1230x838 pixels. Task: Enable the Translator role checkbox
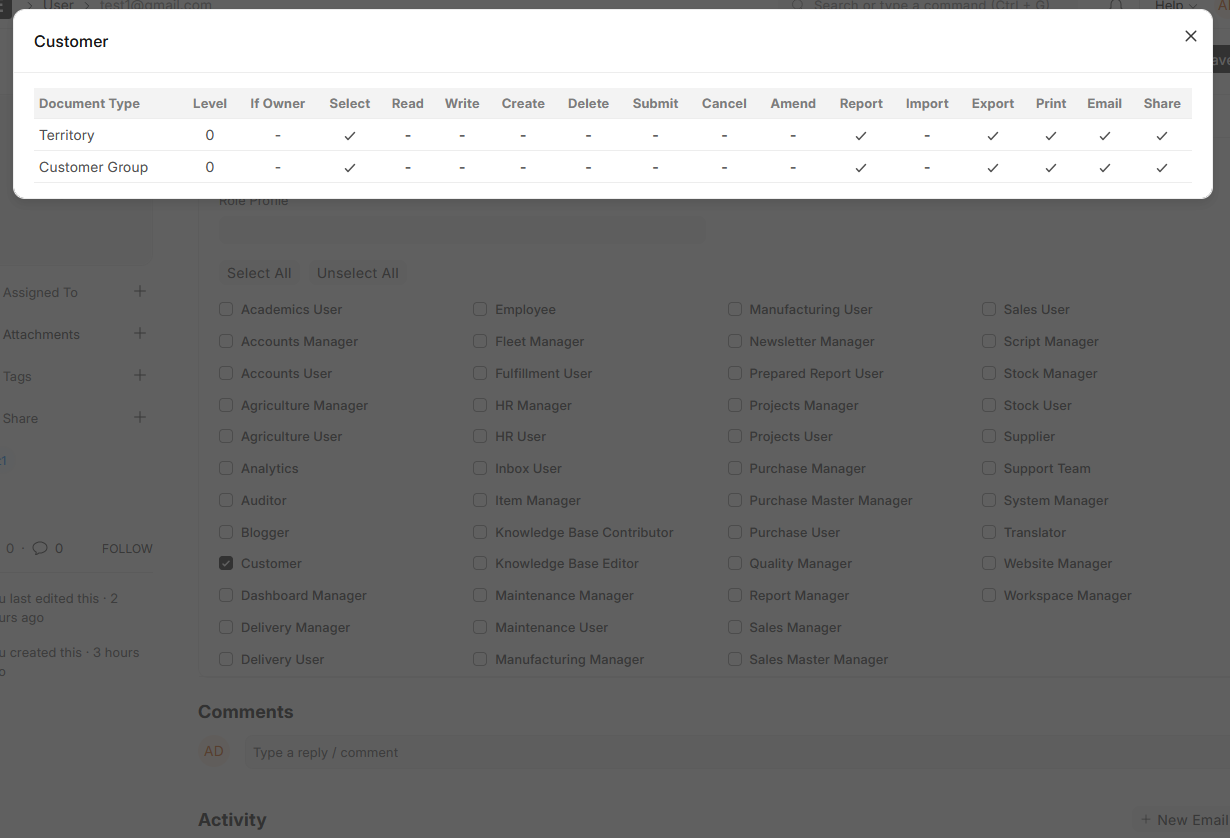(x=989, y=533)
